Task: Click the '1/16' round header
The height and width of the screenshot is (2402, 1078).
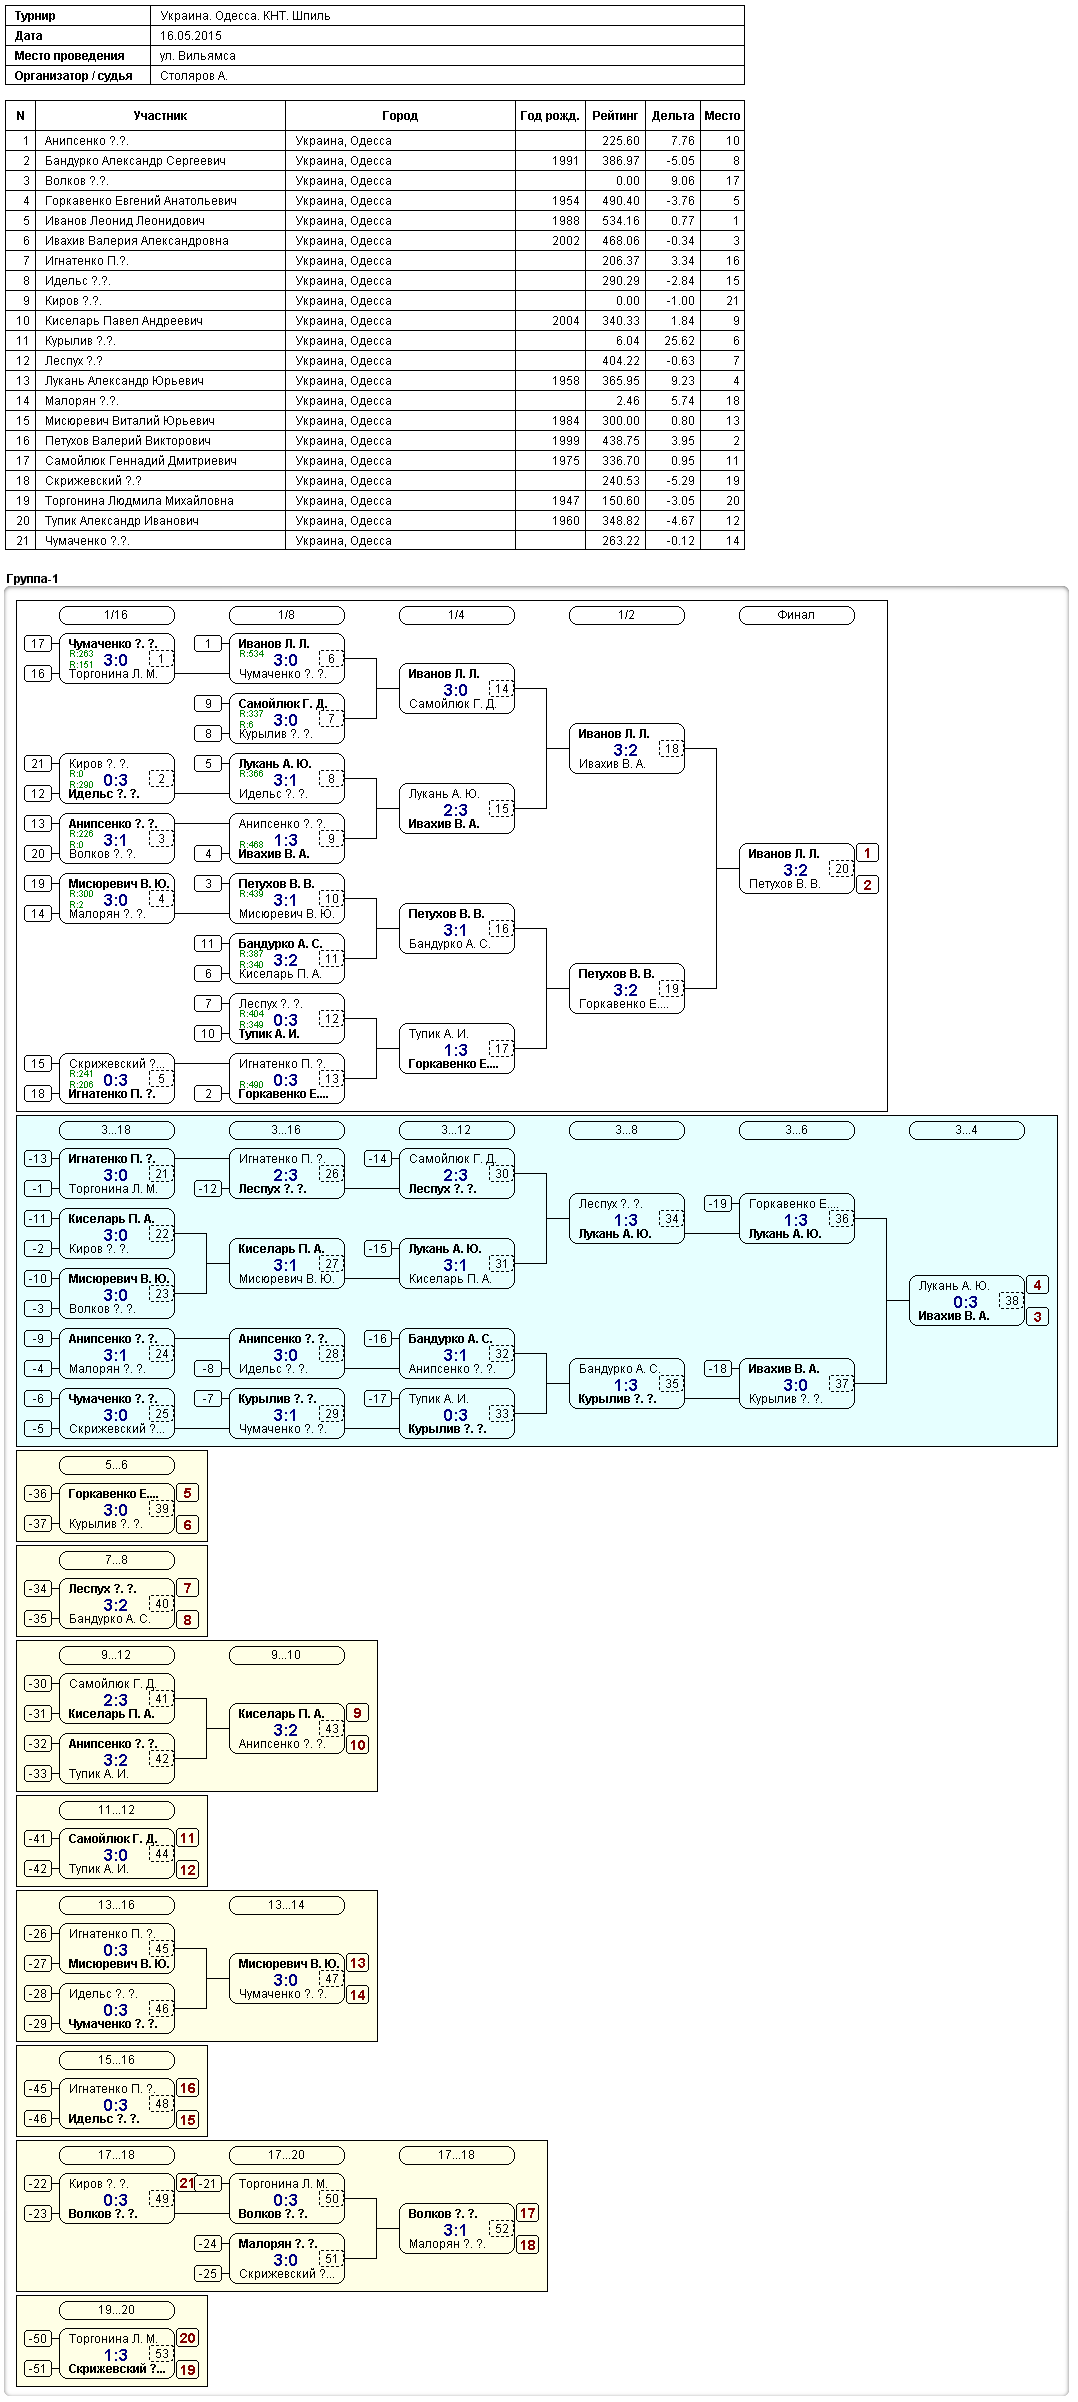Action: [117, 615]
